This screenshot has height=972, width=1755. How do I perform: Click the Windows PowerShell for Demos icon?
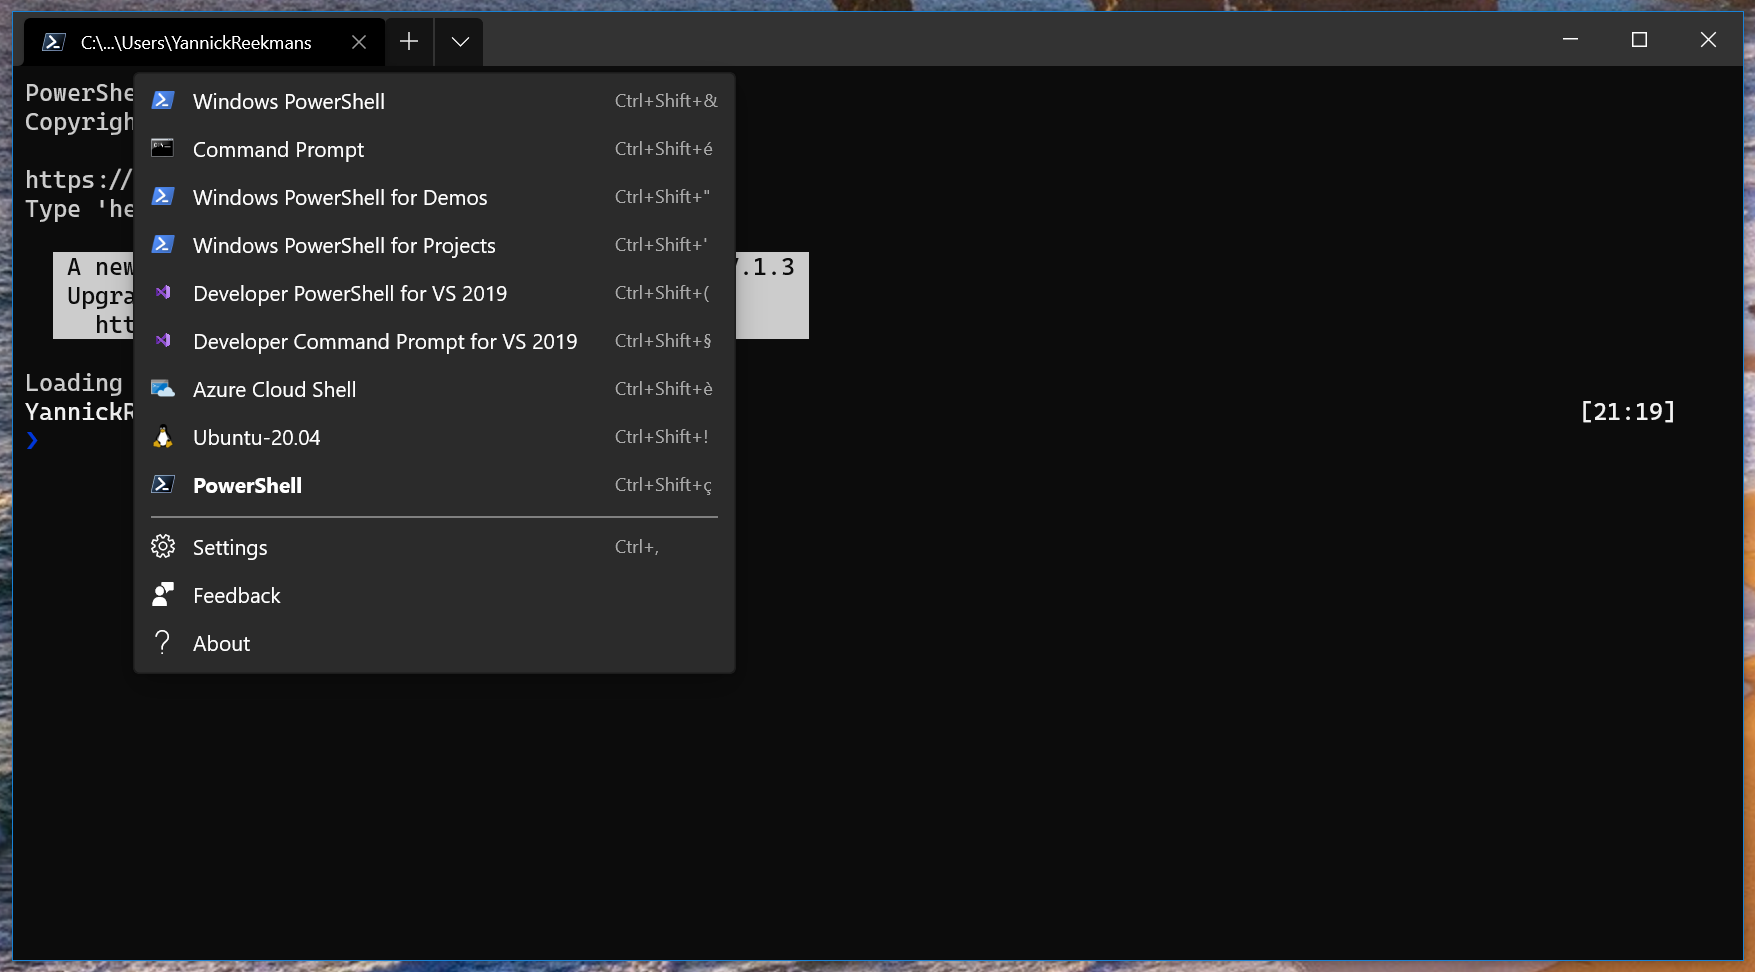(x=163, y=197)
